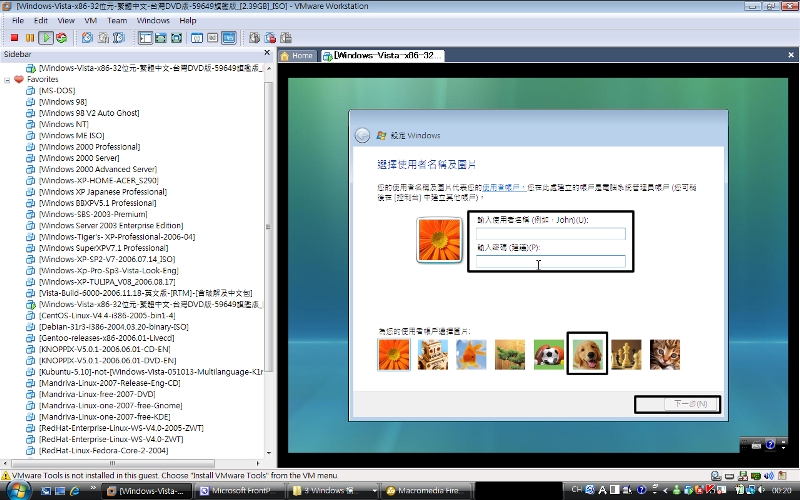Choose the golden retriever dog picture

[x=587, y=355]
